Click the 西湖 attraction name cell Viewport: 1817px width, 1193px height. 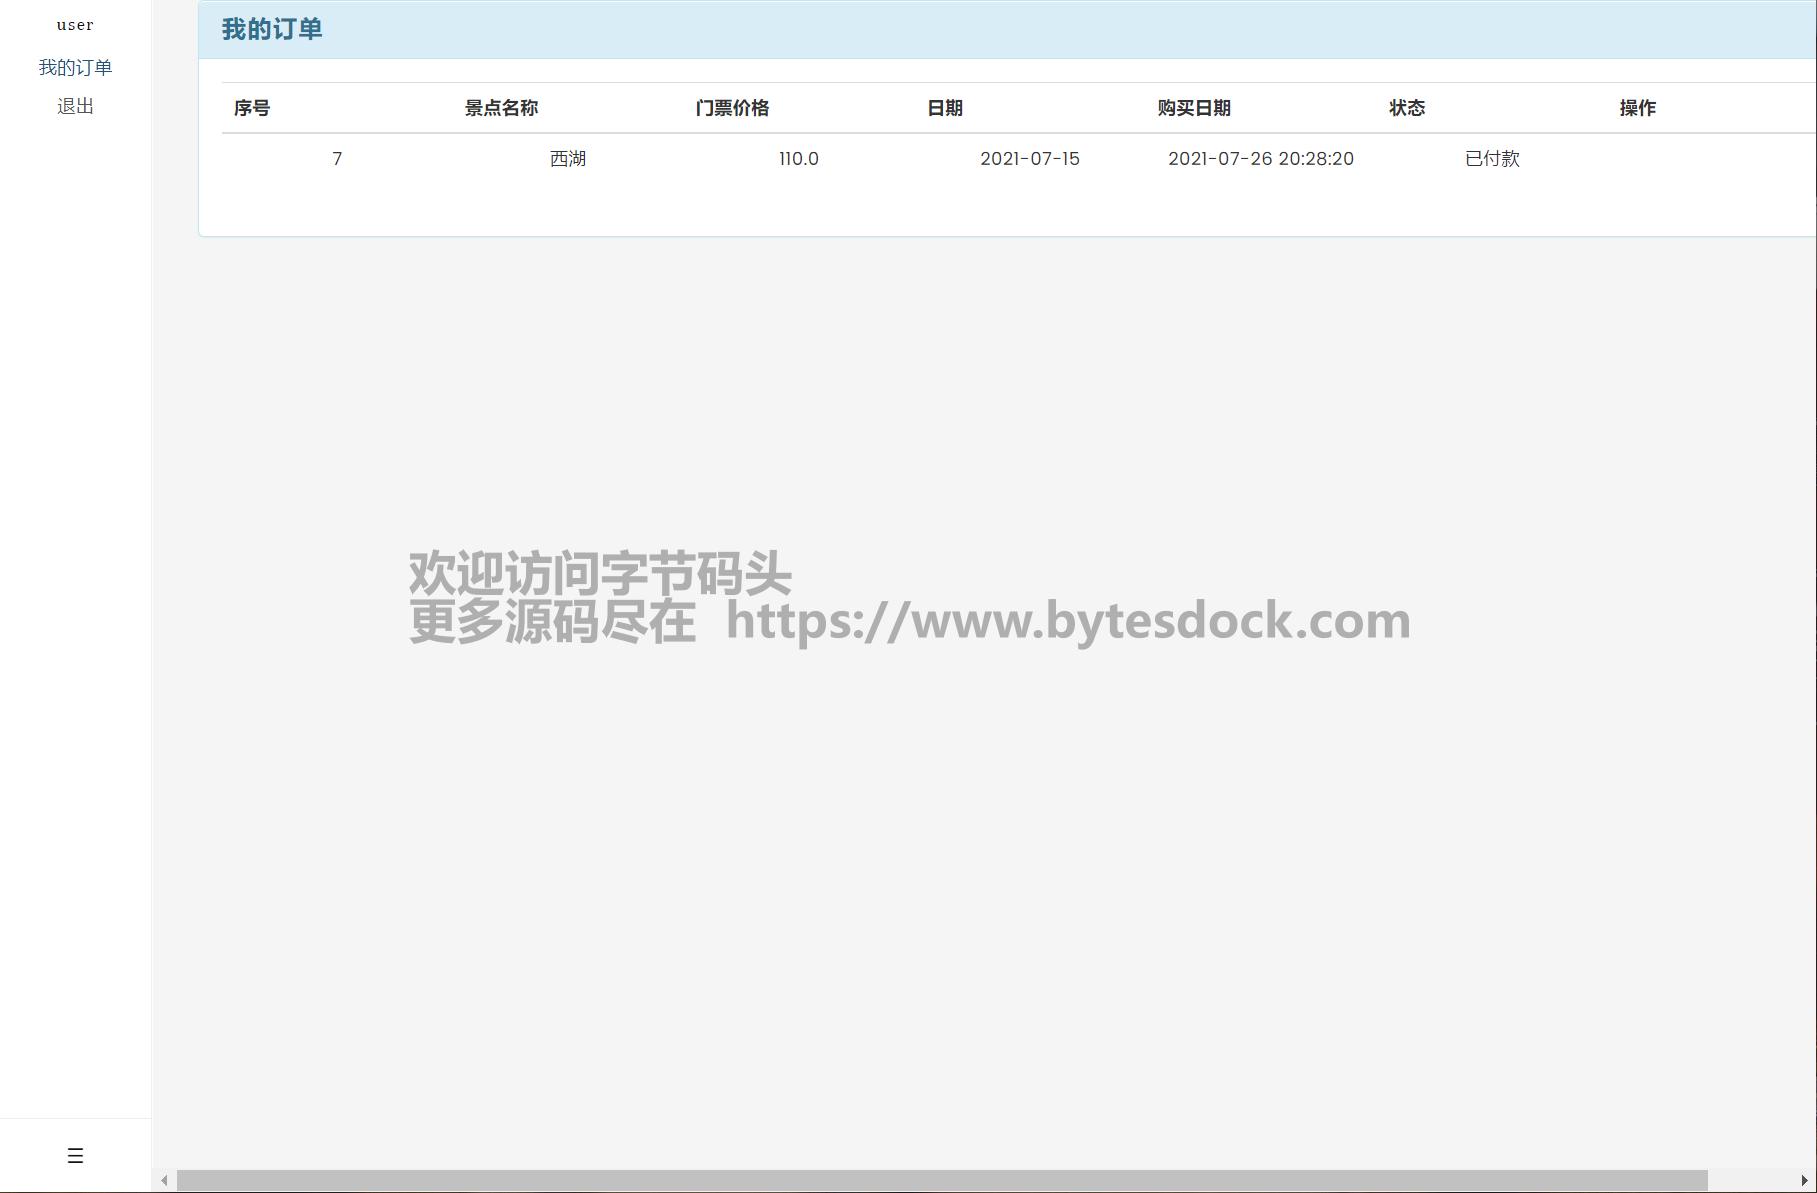(x=568, y=159)
